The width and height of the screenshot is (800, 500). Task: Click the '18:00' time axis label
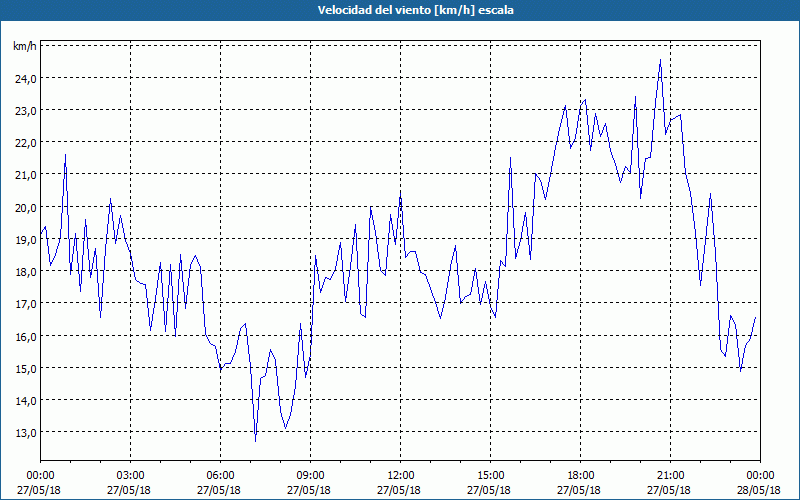(x=580, y=476)
